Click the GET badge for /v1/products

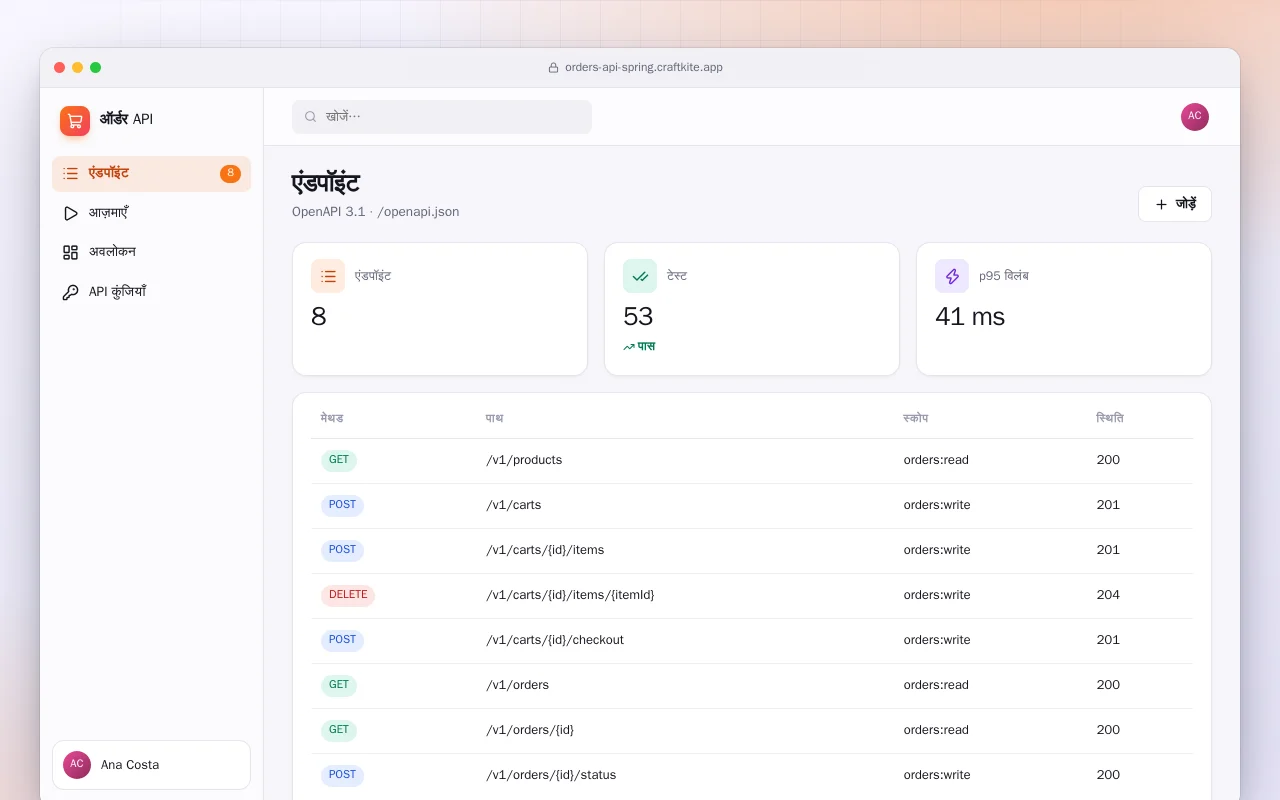tap(339, 461)
